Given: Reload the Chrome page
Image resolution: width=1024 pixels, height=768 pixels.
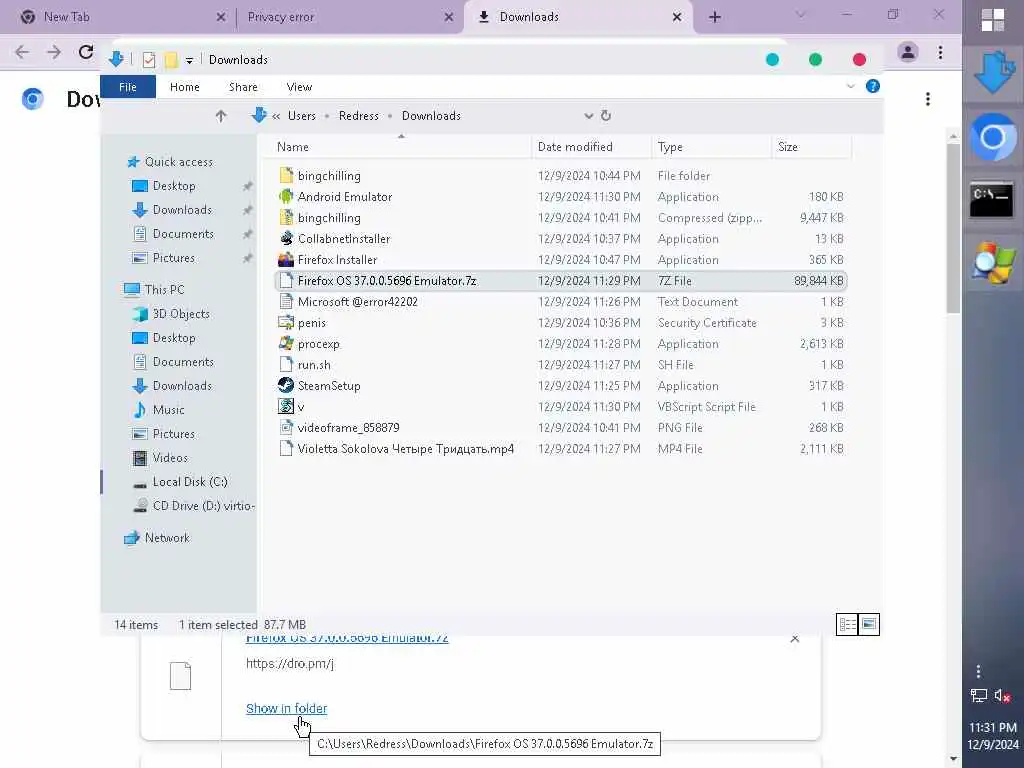Looking at the screenshot, I should pyautogui.click(x=86, y=52).
